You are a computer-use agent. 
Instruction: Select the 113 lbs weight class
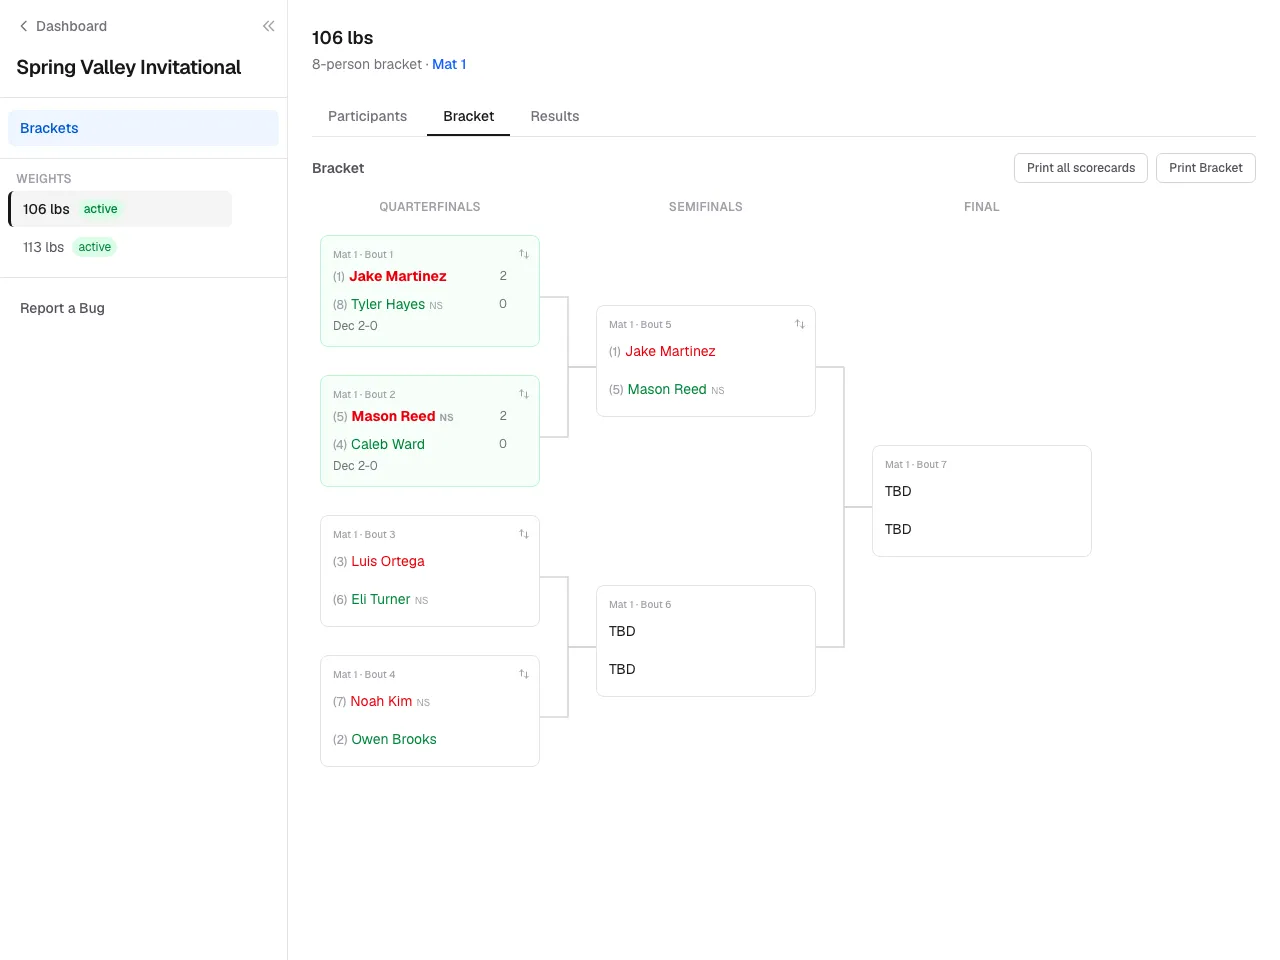(x=120, y=247)
